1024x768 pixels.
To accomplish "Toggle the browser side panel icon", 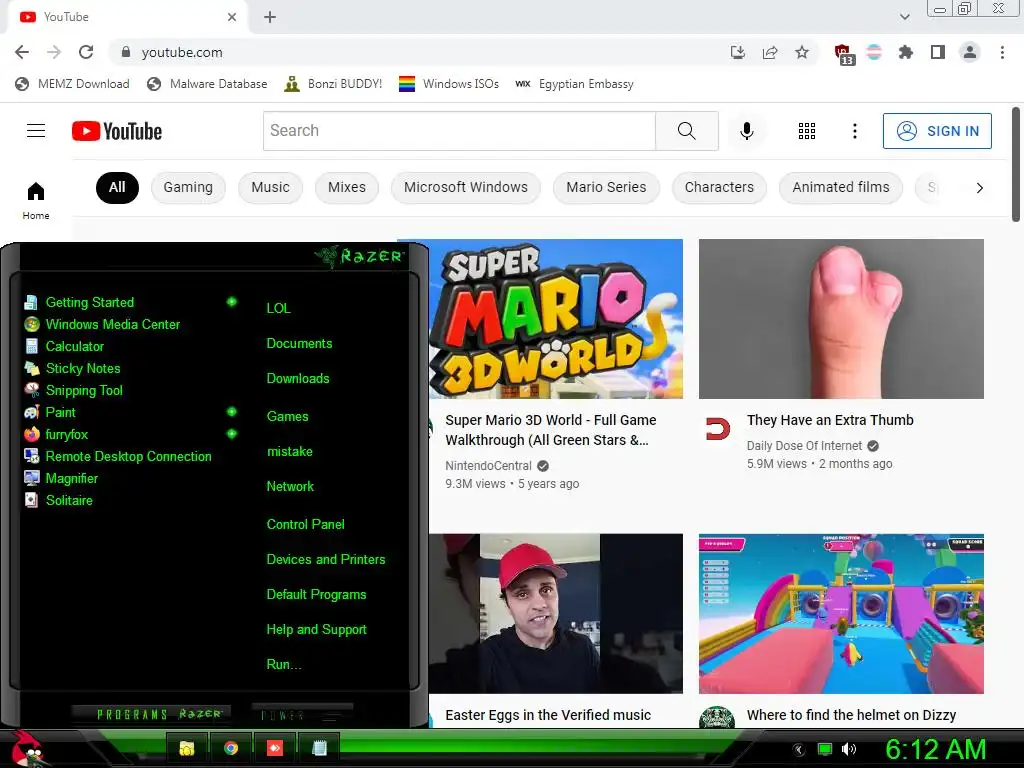I will click(x=938, y=52).
